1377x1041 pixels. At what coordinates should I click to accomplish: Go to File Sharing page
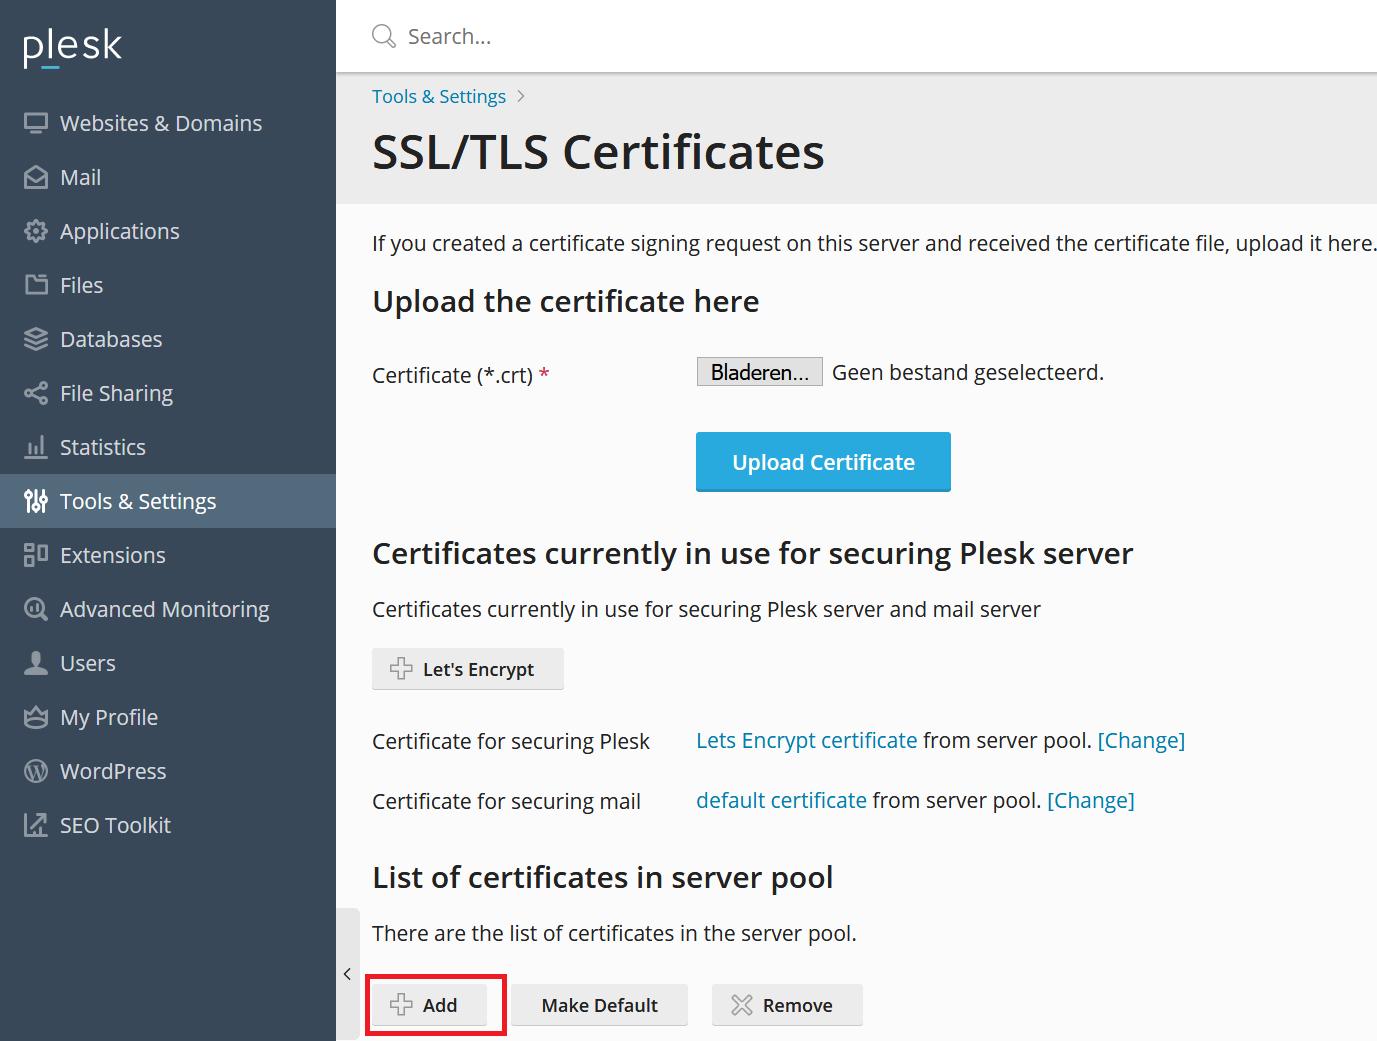tap(168, 393)
